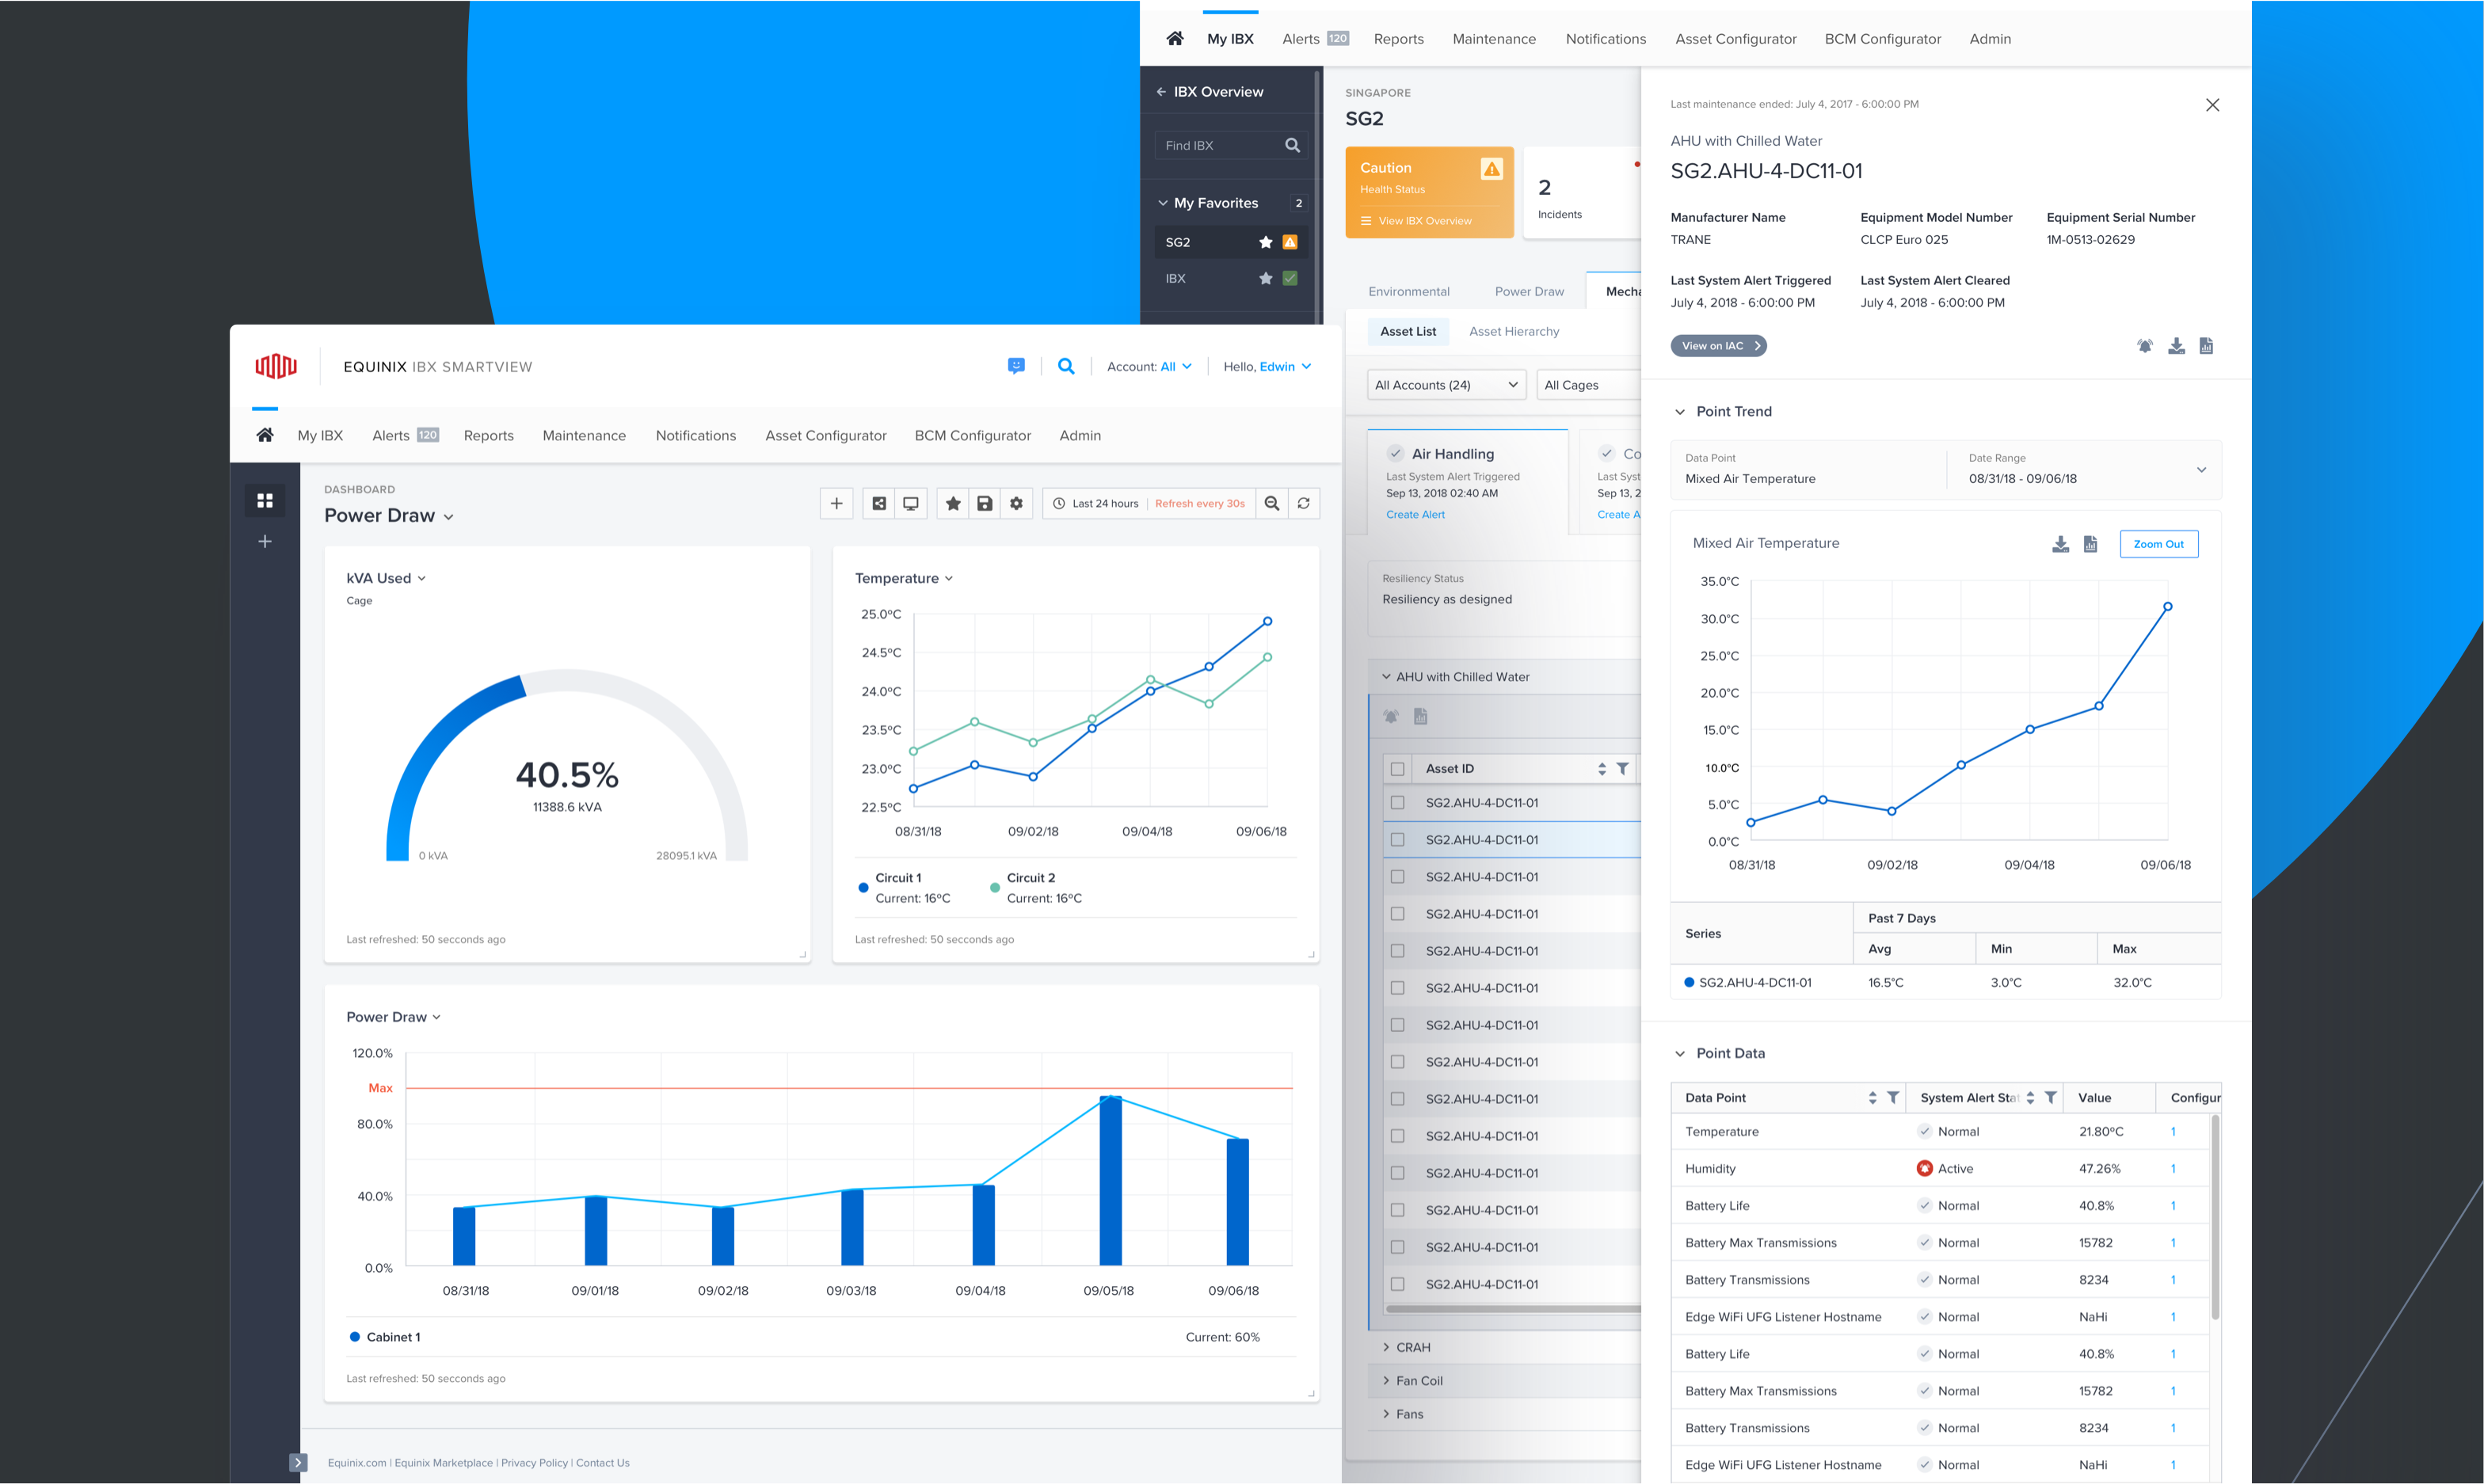
Task: Sort the Asset ID column
Action: (1602, 768)
